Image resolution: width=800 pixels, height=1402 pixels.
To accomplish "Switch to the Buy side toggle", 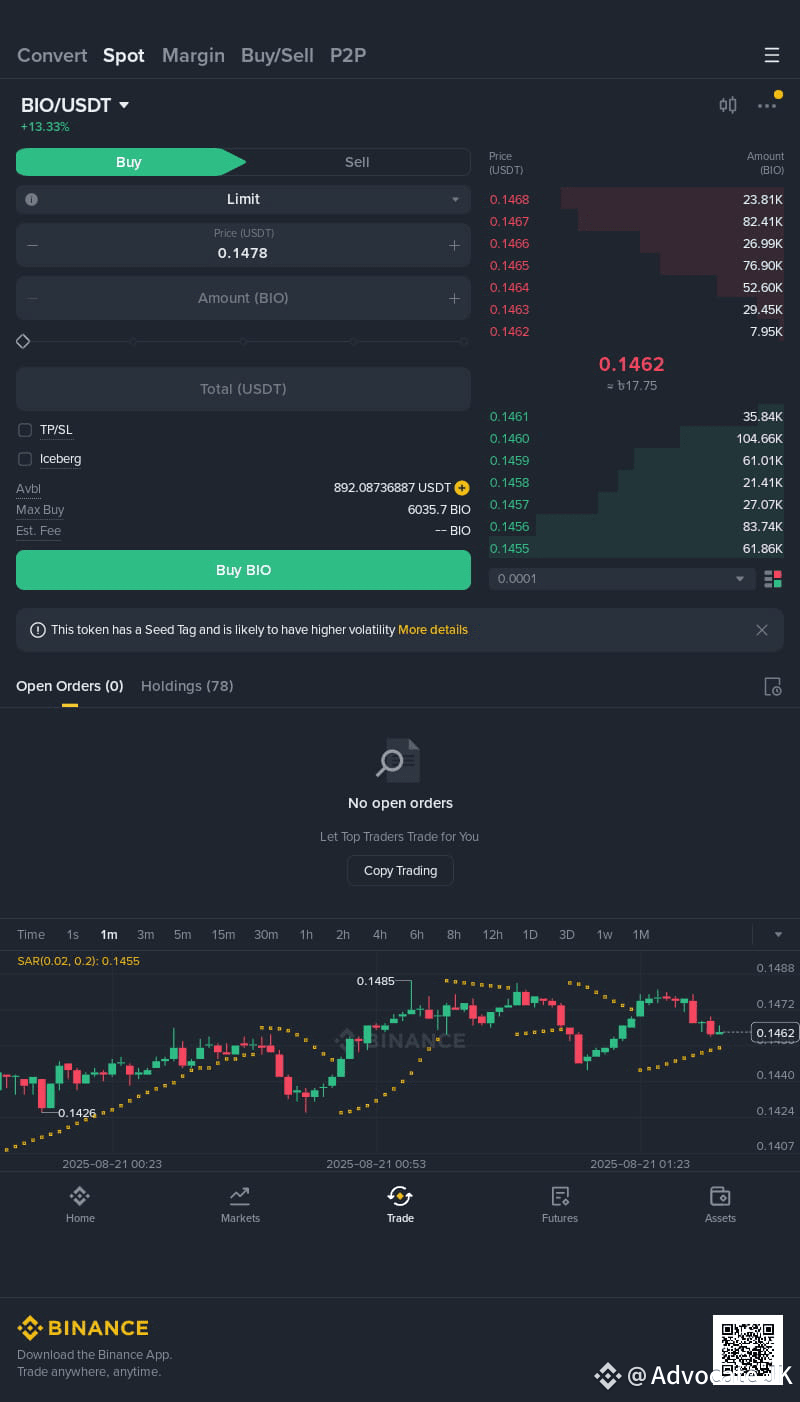I will 129,162.
